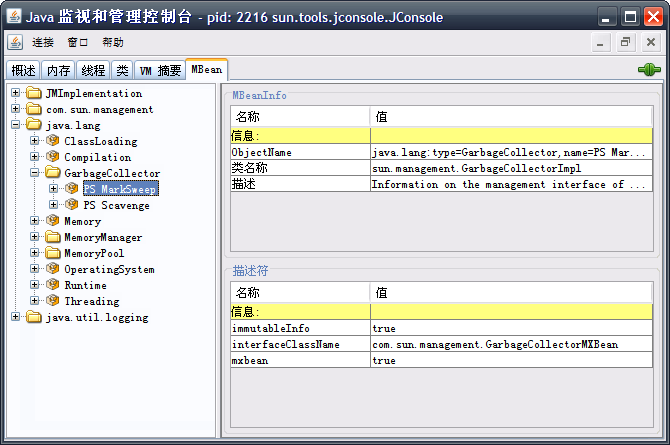Click the Compilation MBean icon
This screenshot has height=445, width=670.
point(53,156)
